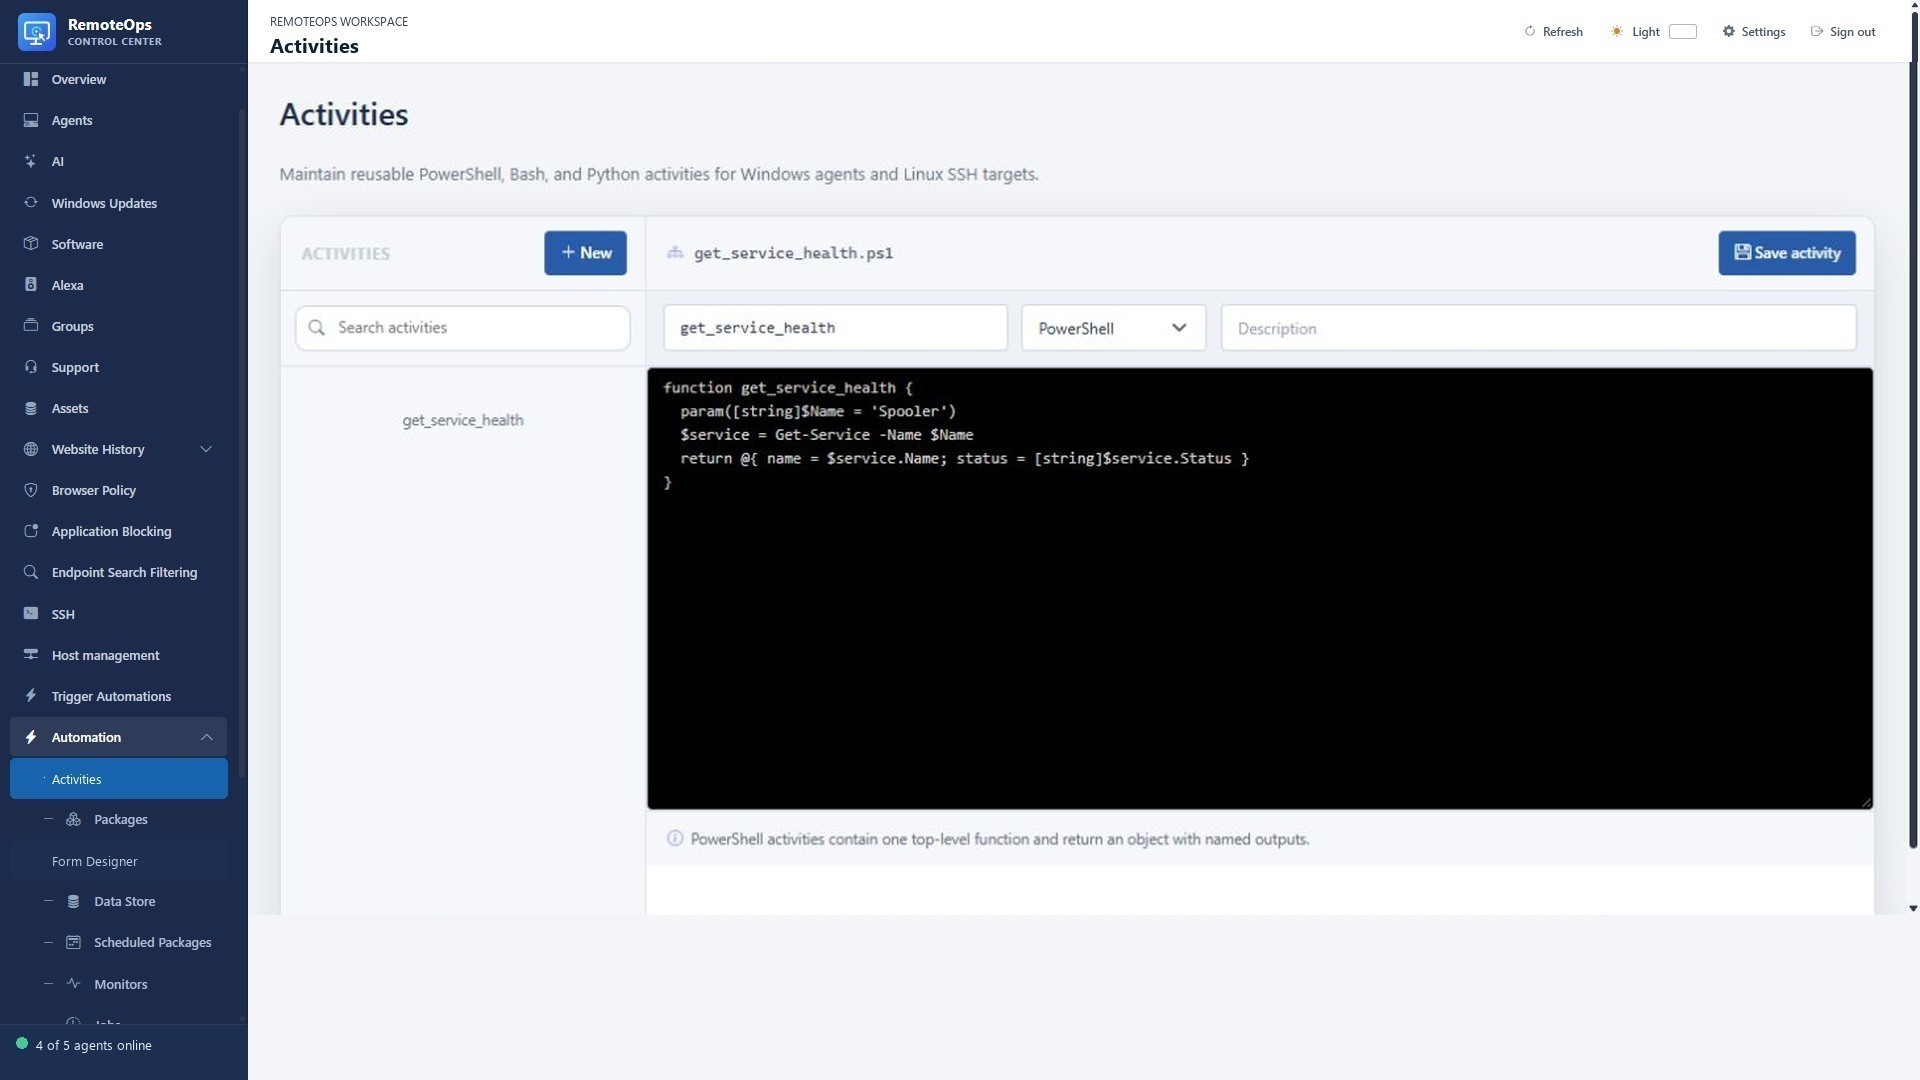Viewport: 1920px width, 1080px height.
Task: Click the activity name field get_service_health
Action: coord(835,328)
